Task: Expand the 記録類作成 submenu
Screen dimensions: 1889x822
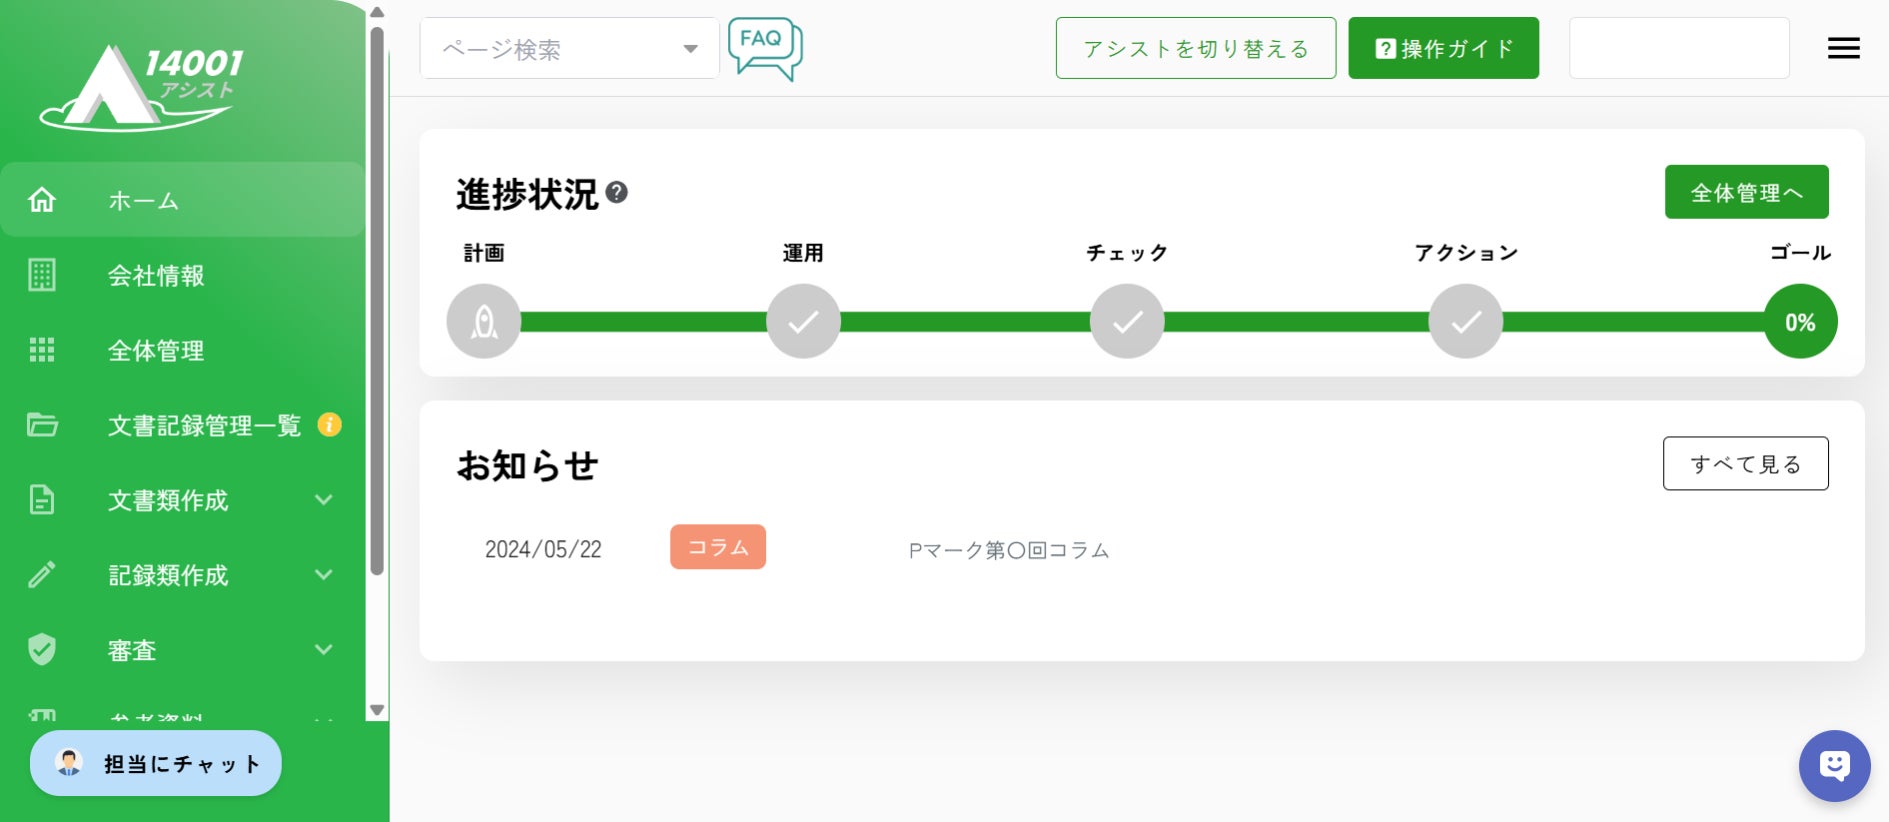Action: pos(323,575)
